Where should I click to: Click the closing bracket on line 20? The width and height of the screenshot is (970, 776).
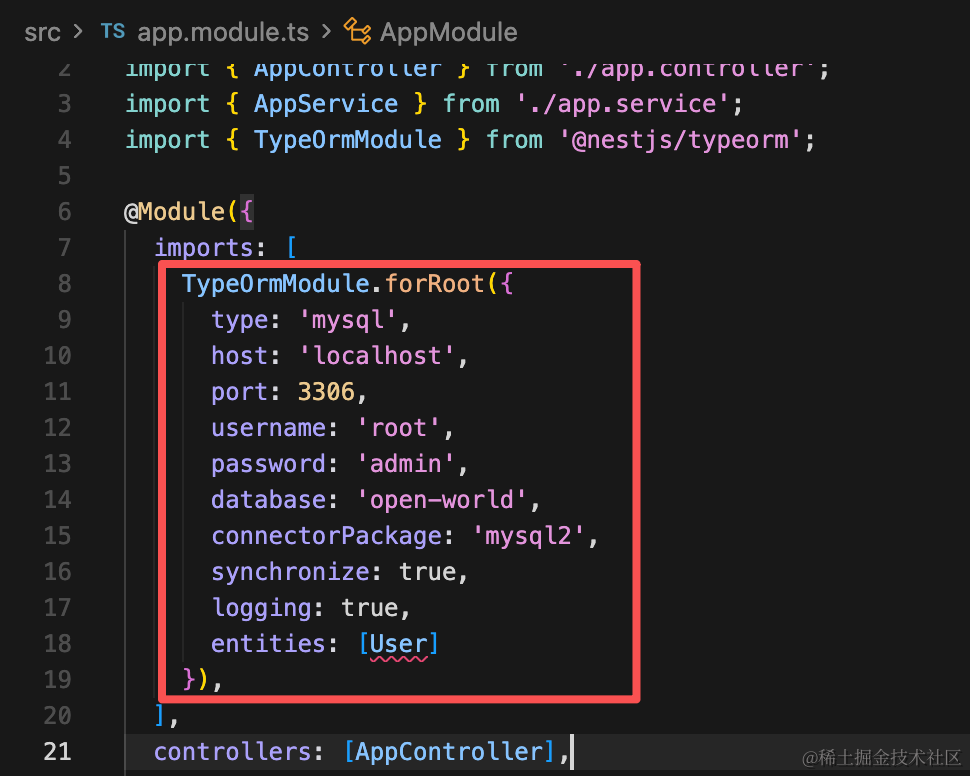click(159, 715)
